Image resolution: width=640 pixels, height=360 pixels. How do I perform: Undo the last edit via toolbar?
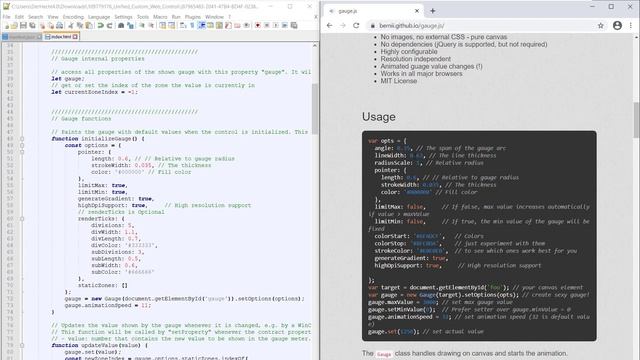(x=100, y=25)
